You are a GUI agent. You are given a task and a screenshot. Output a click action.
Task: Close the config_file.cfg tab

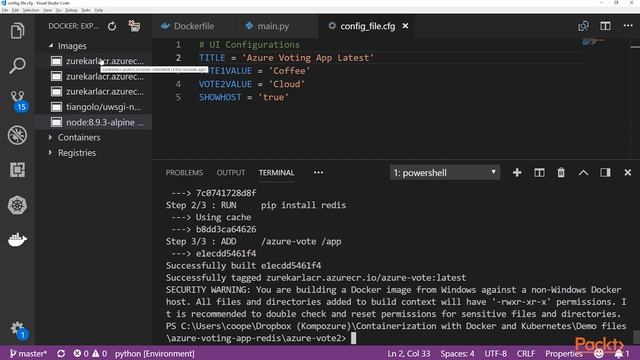point(405,26)
